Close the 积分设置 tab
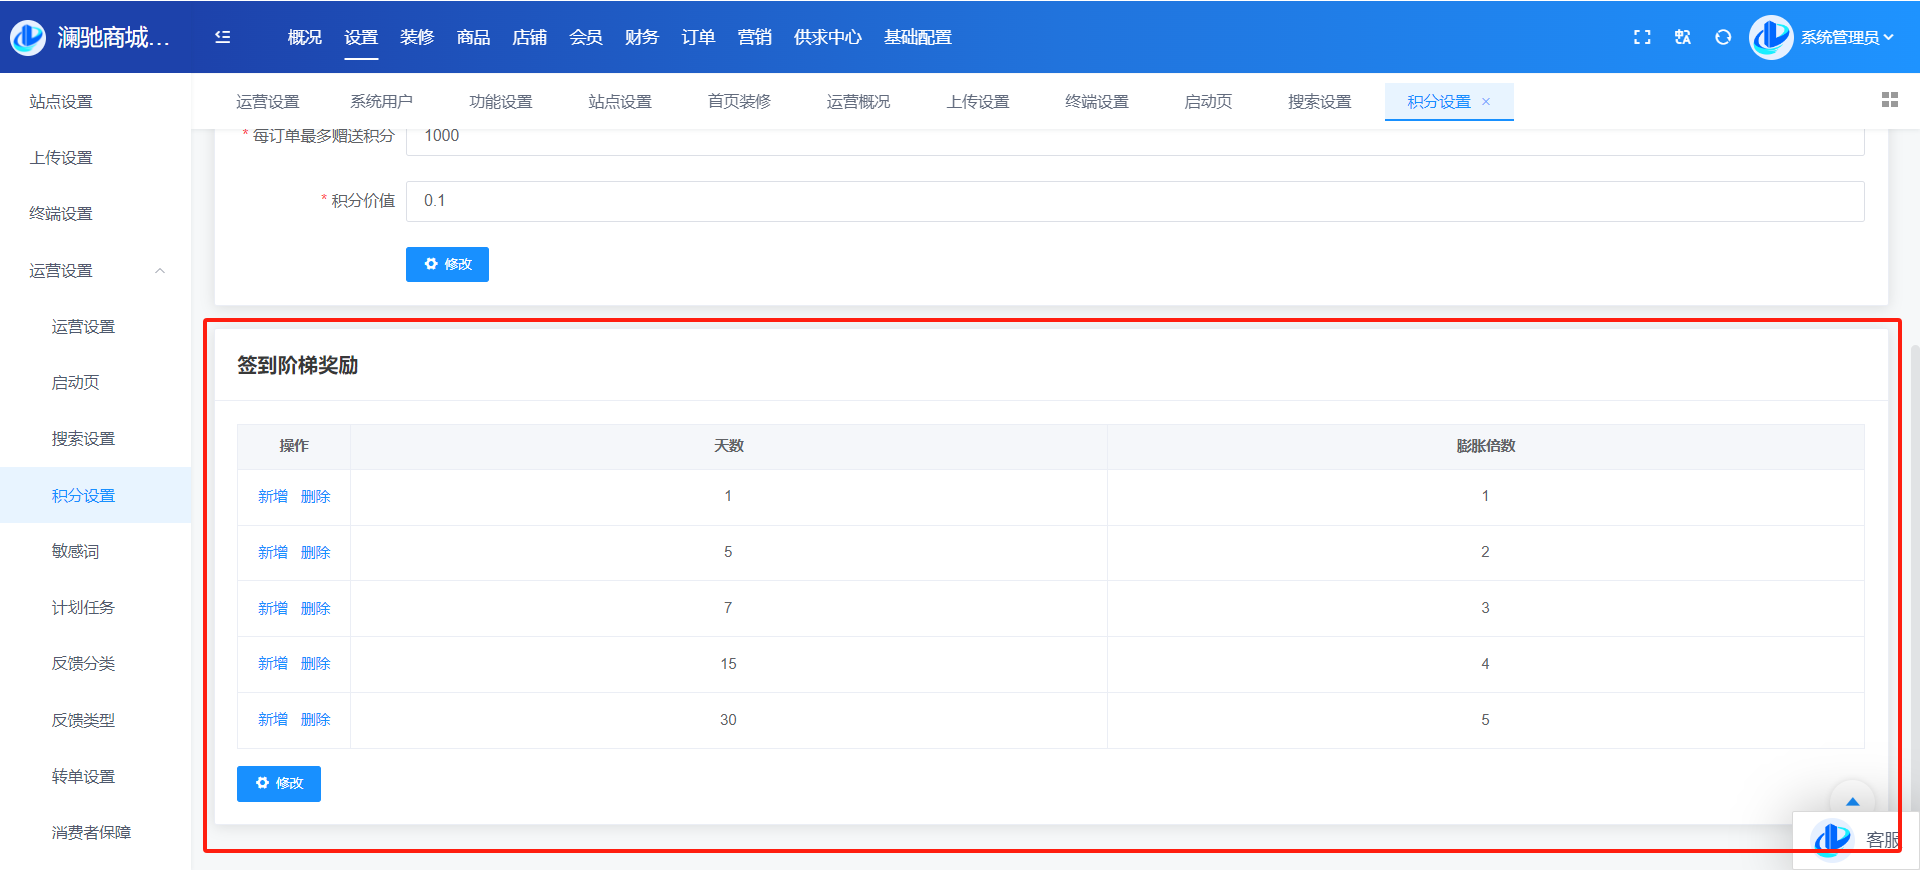Viewport: 1920px width, 870px height. point(1486,102)
